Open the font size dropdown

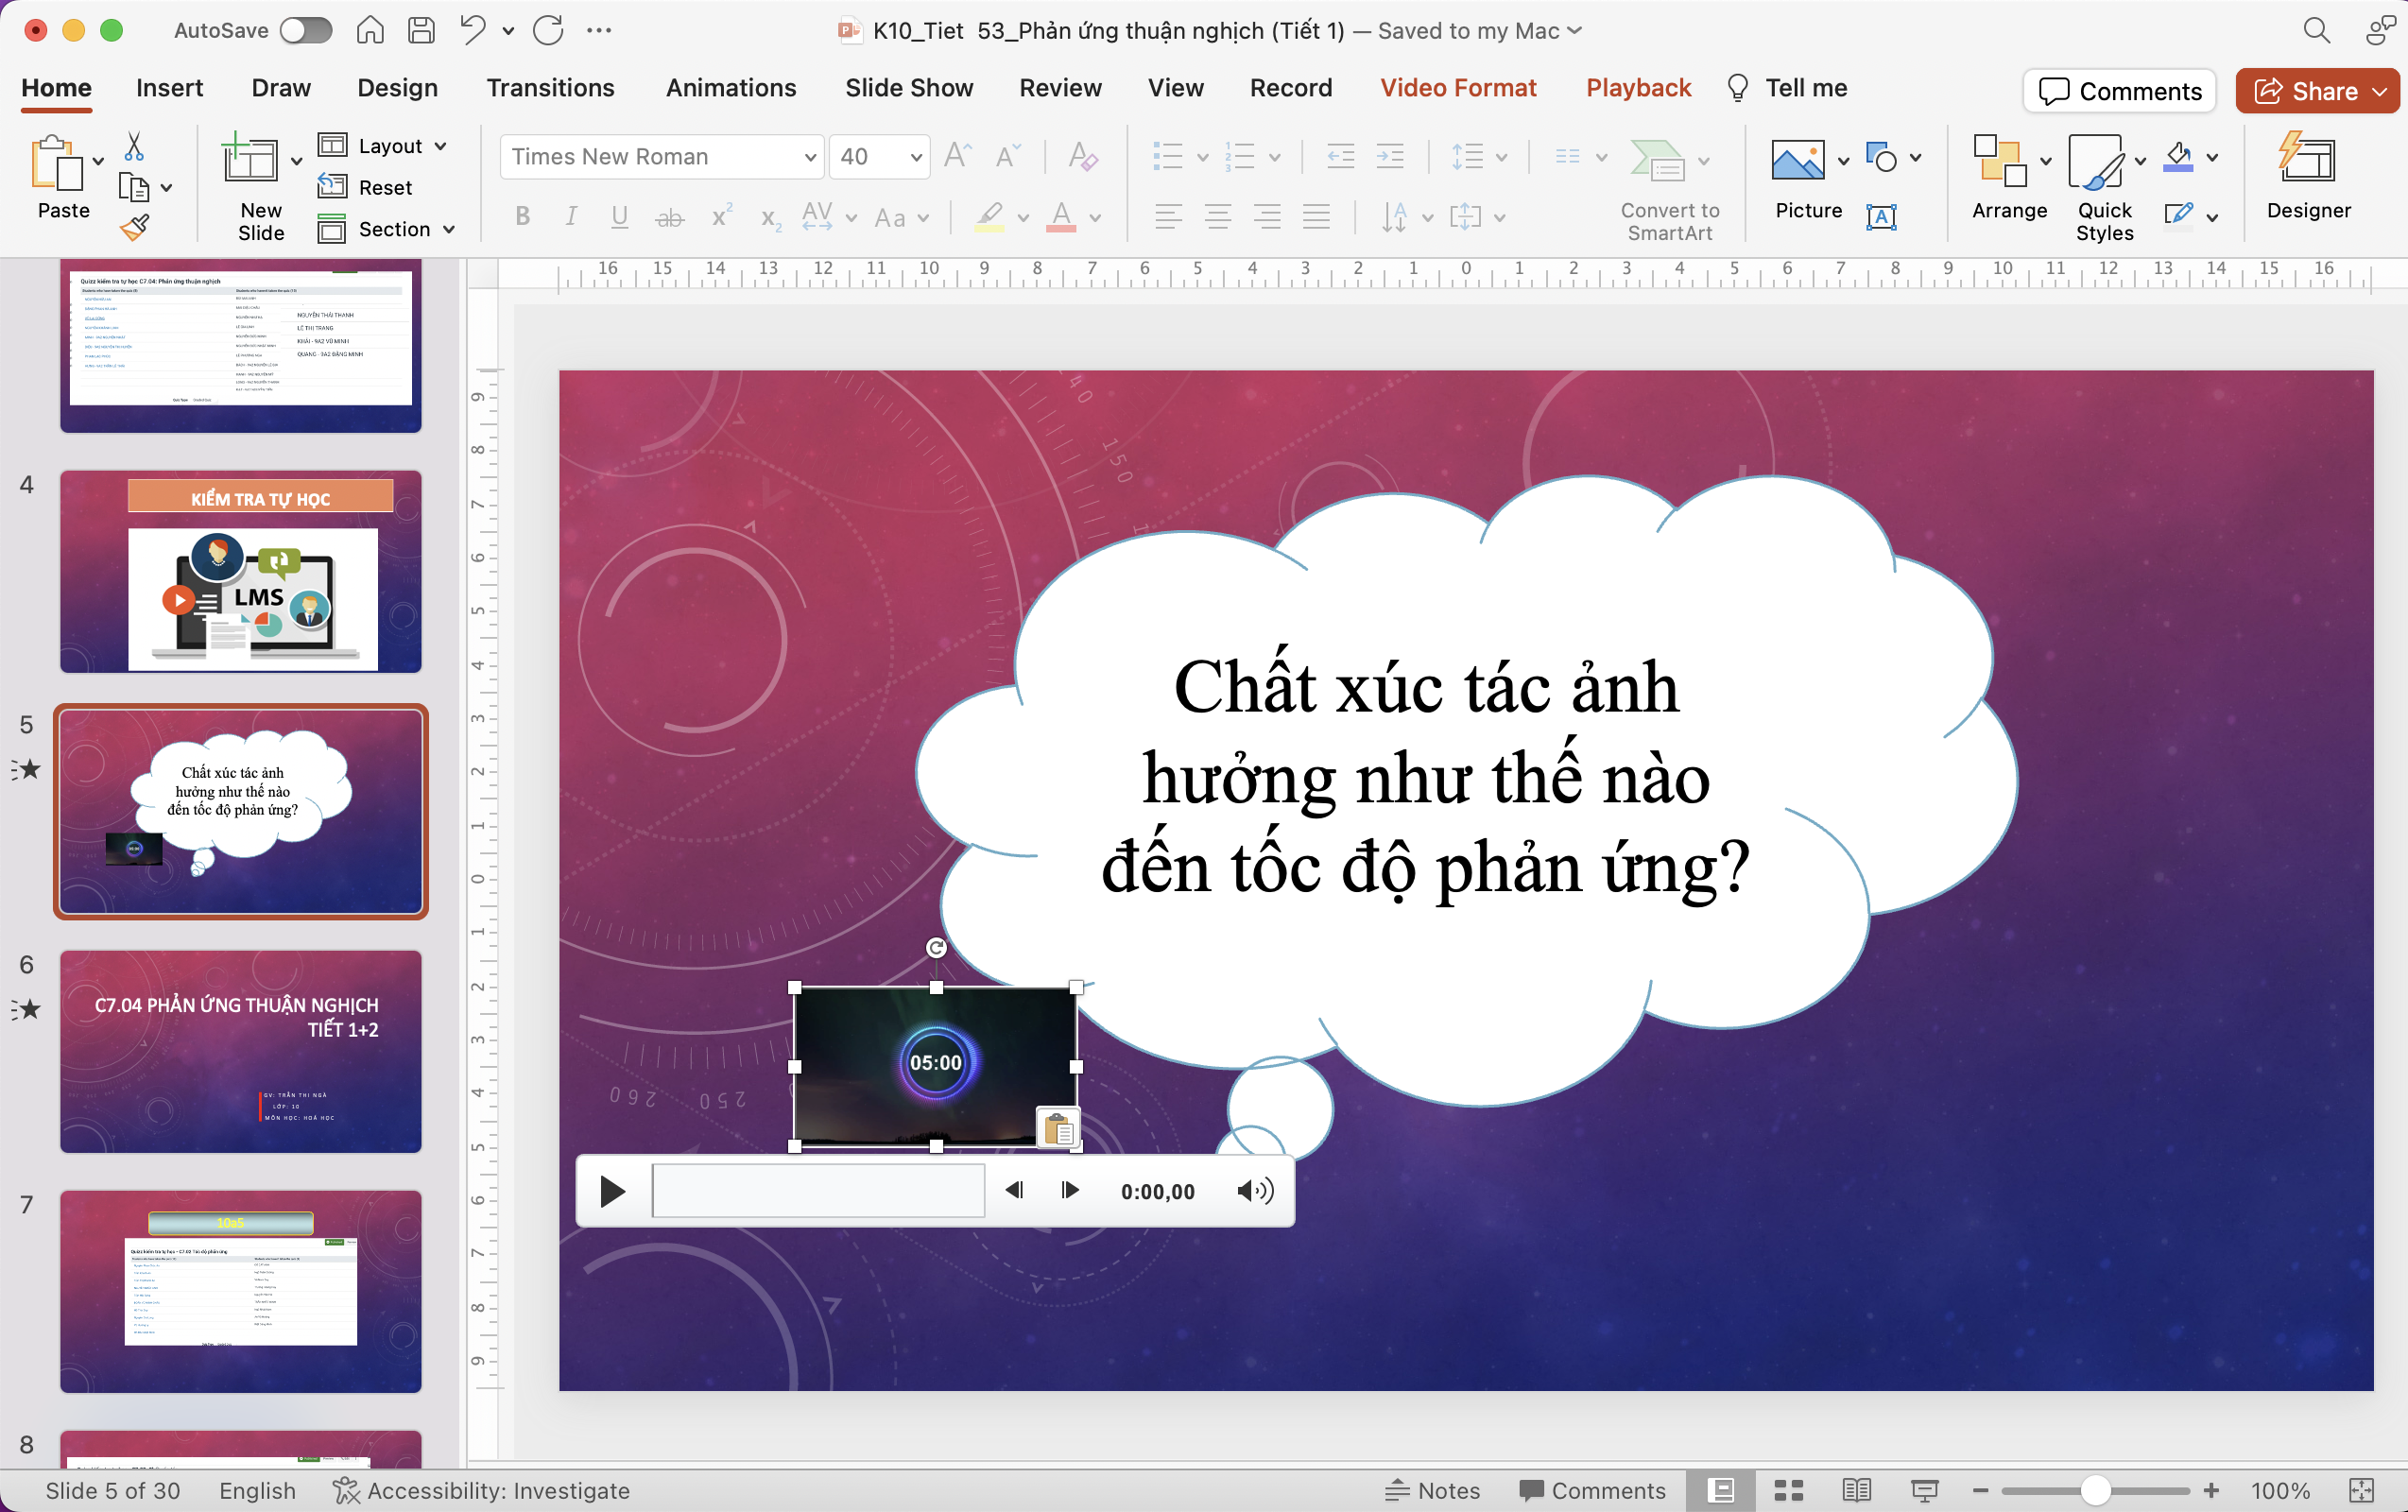[x=915, y=157]
